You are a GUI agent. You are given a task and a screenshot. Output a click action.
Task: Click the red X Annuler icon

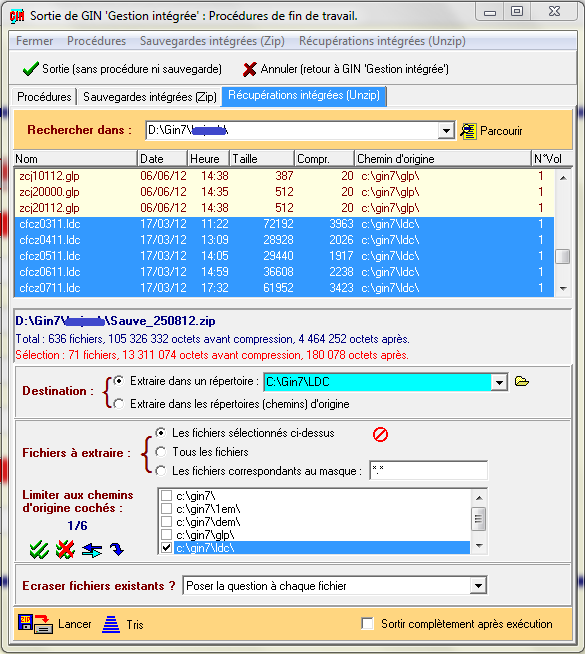(249, 69)
